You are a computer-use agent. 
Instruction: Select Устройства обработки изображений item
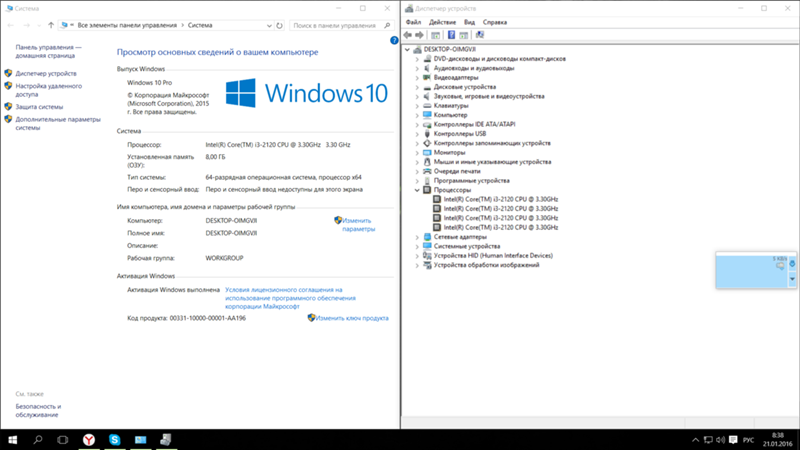pyautogui.click(x=486, y=265)
